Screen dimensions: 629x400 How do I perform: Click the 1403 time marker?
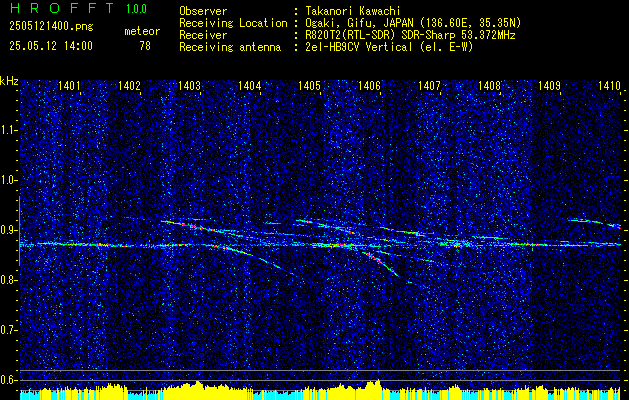click(189, 85)
